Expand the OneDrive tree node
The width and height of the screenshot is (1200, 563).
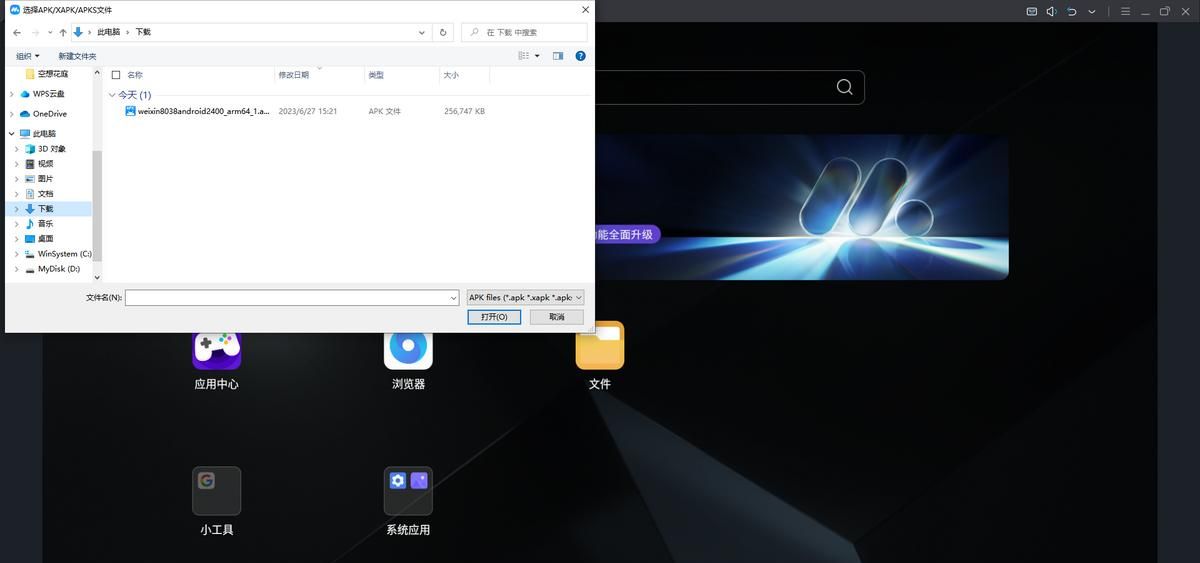click(x=11, y=114)
